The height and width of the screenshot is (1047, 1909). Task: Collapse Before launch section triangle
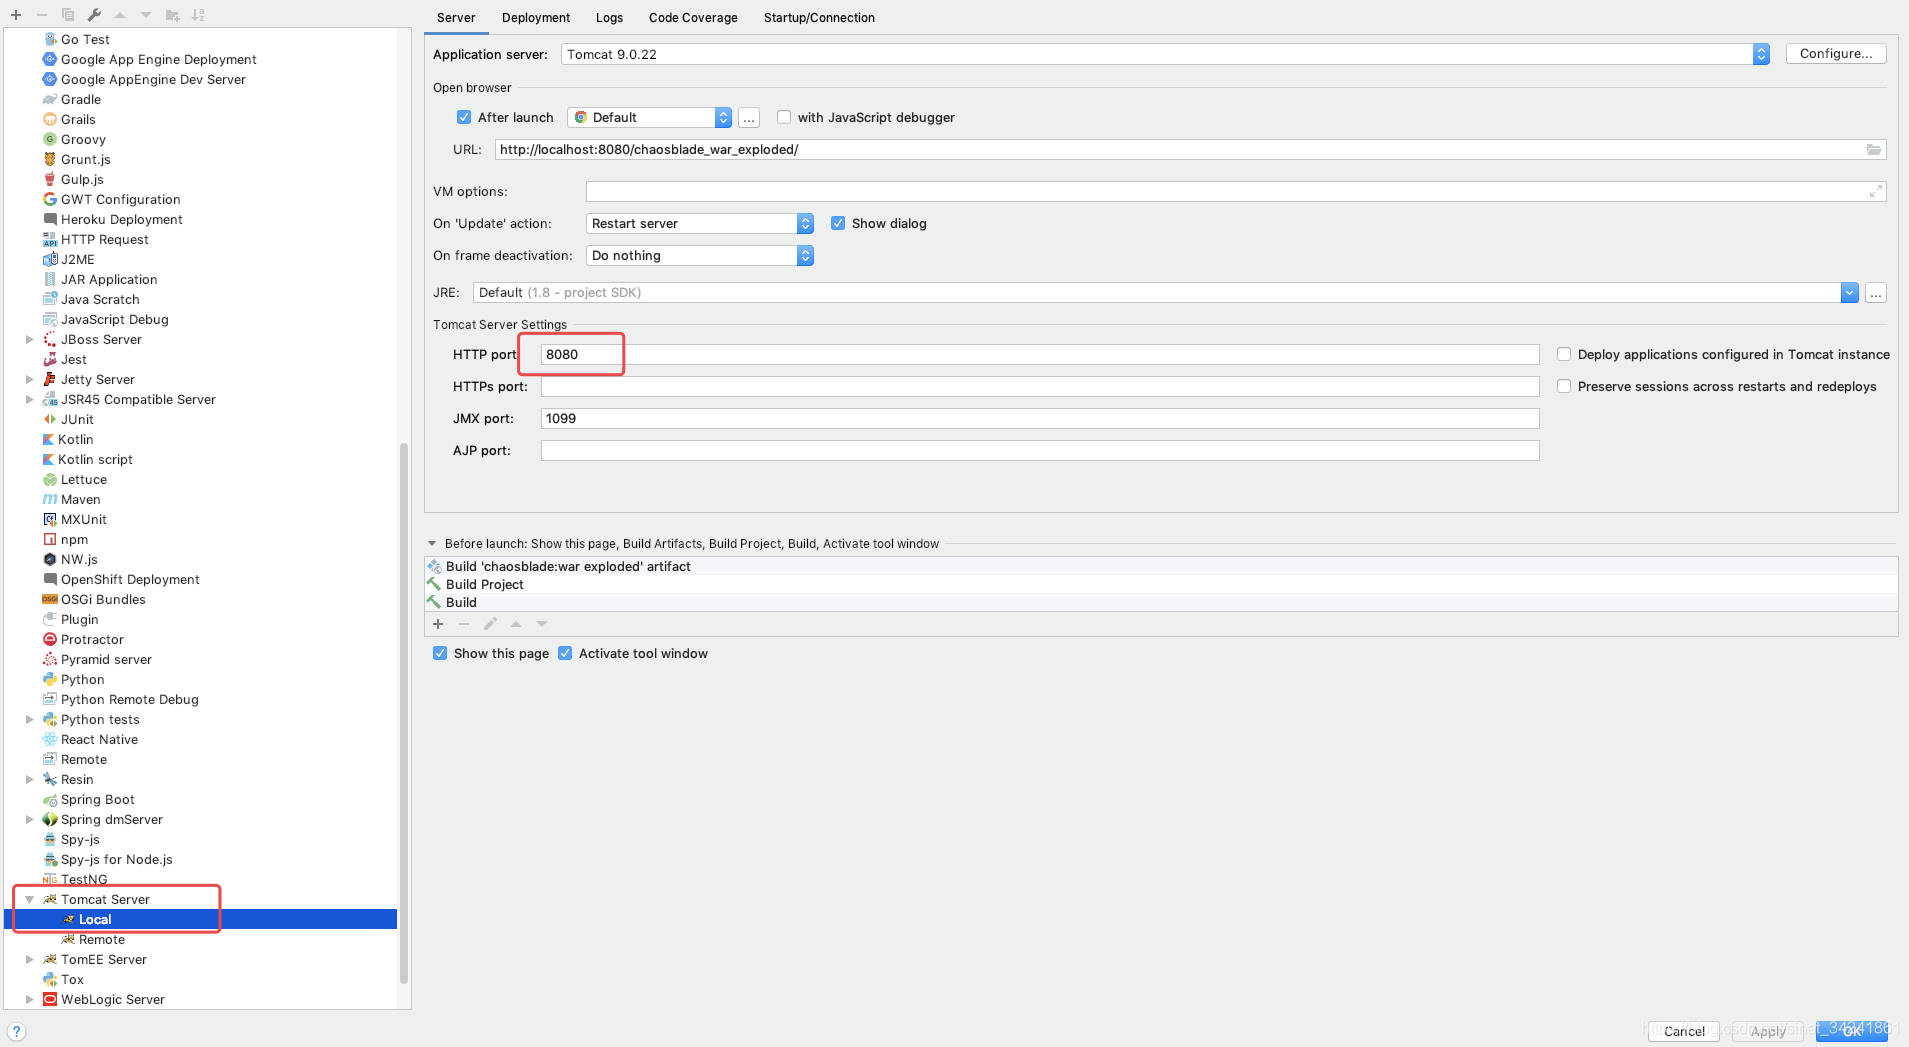(x=432, y=544)
